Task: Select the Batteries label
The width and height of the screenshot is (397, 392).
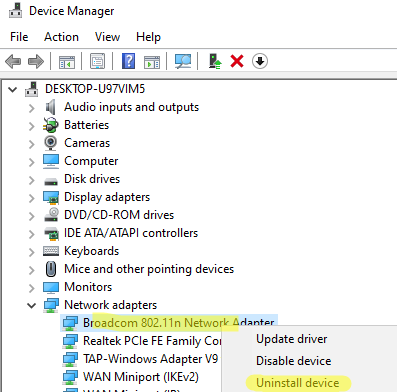Action: click(87, 125)
